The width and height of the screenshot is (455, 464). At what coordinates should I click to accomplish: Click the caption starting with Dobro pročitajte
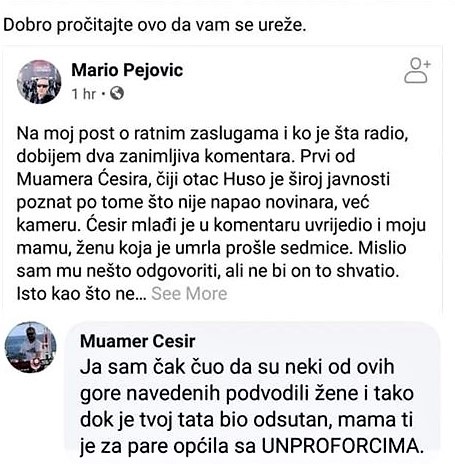(x=155, y=25)
